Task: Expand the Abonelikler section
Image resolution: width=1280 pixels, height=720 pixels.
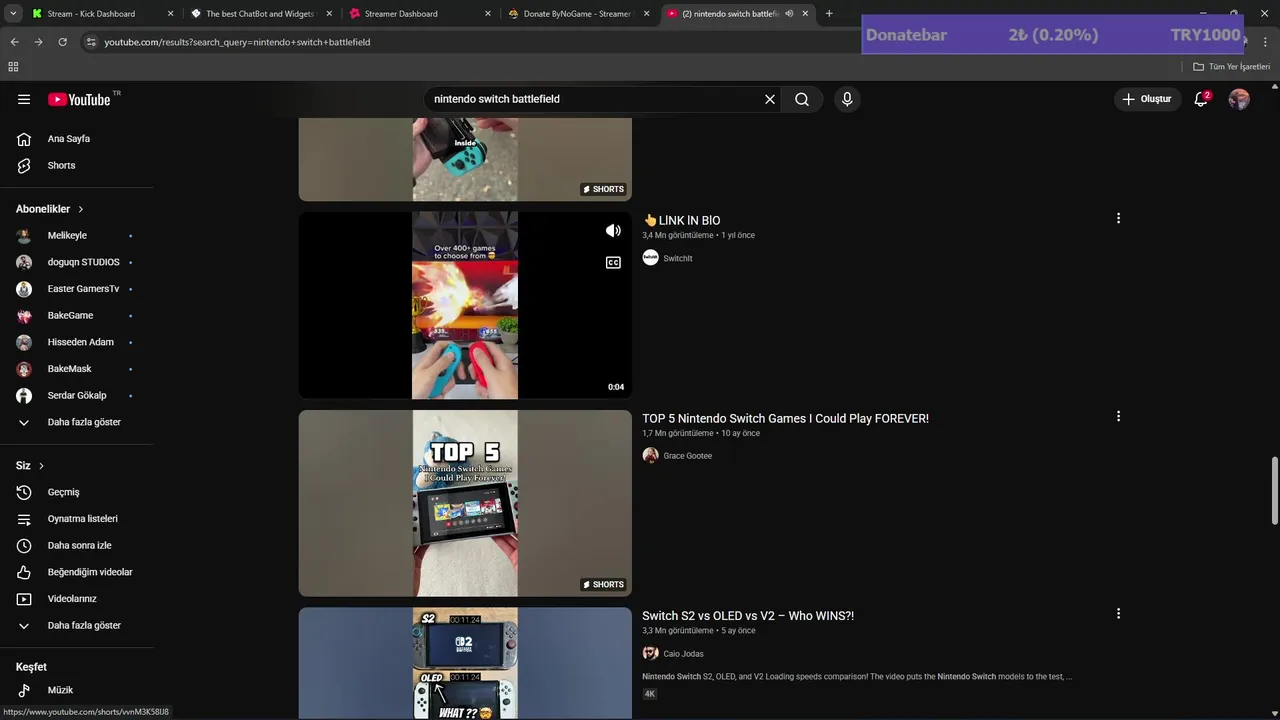Action: [50, 209]
